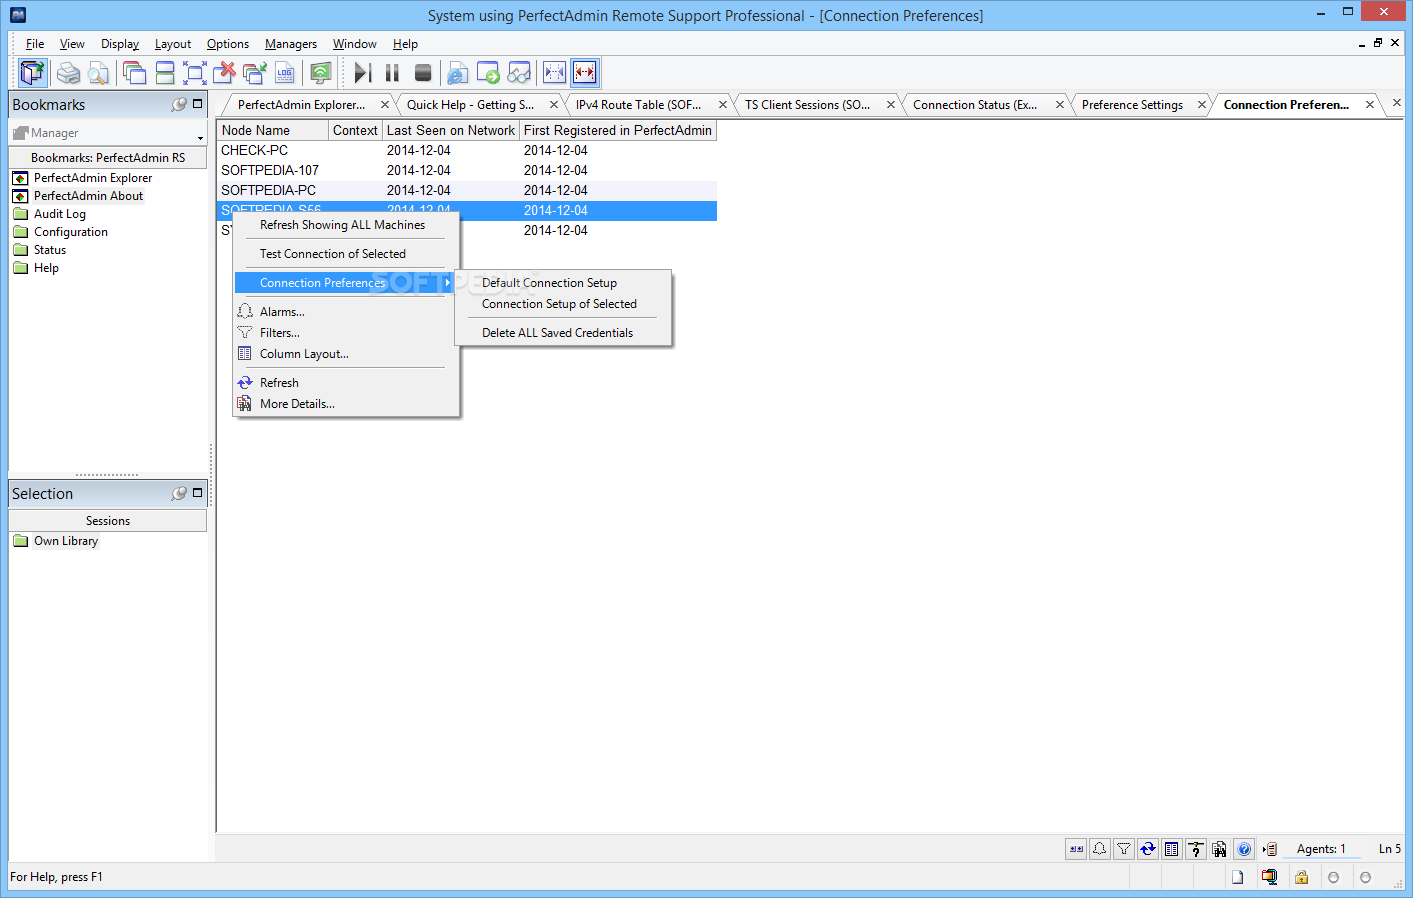Viewport: 1413px width, 898px height.
Task: Click the expand window arrows icon
Action: pos(195,73)
